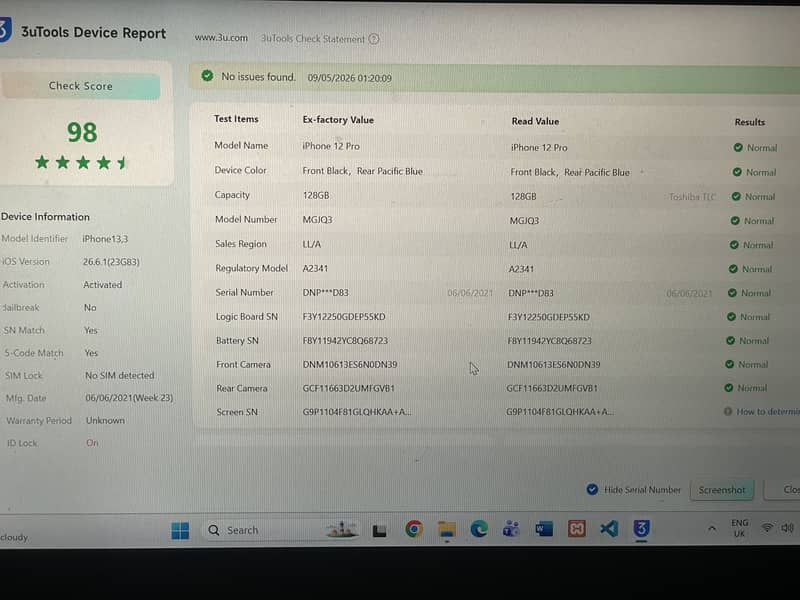The height and width of the screenshot is (600, 800).
Task: Open the Wi-Fi network tray icon
Action: point(767,528)
